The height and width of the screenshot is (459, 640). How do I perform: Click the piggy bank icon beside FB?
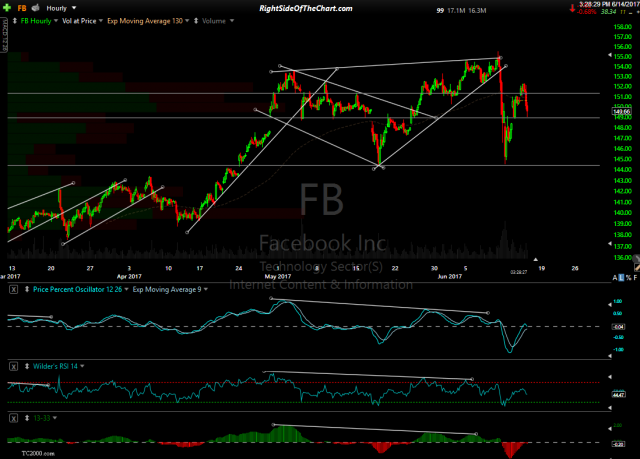coord(36,8)
